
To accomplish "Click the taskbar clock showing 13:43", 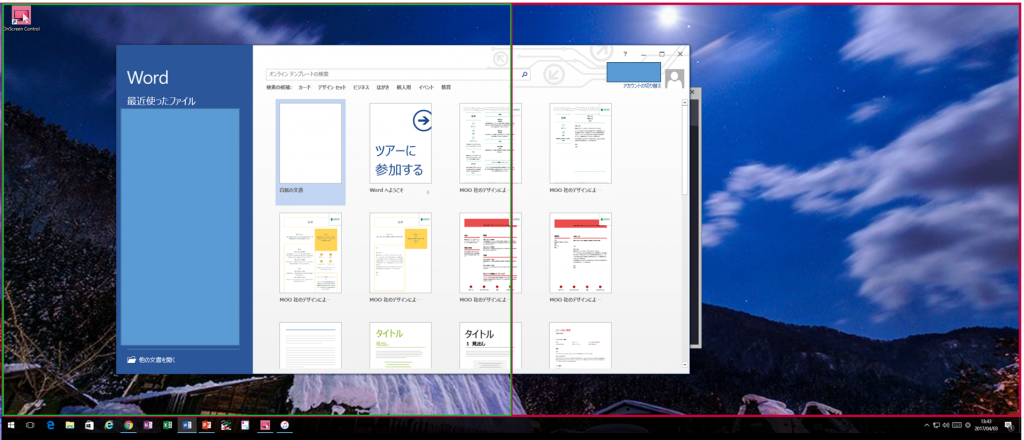I will coord(986,426).
